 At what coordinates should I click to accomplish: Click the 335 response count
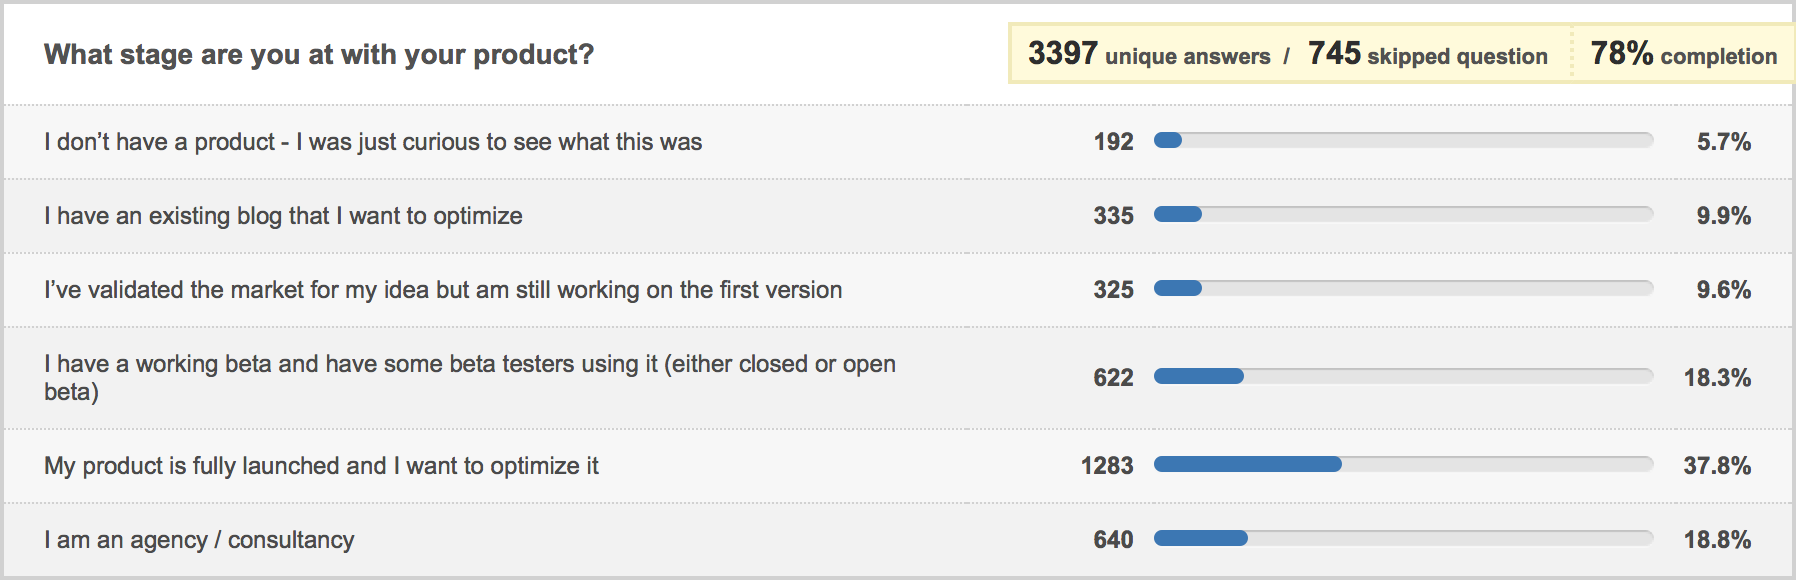pyautogui.click(x=1113, y=216)
